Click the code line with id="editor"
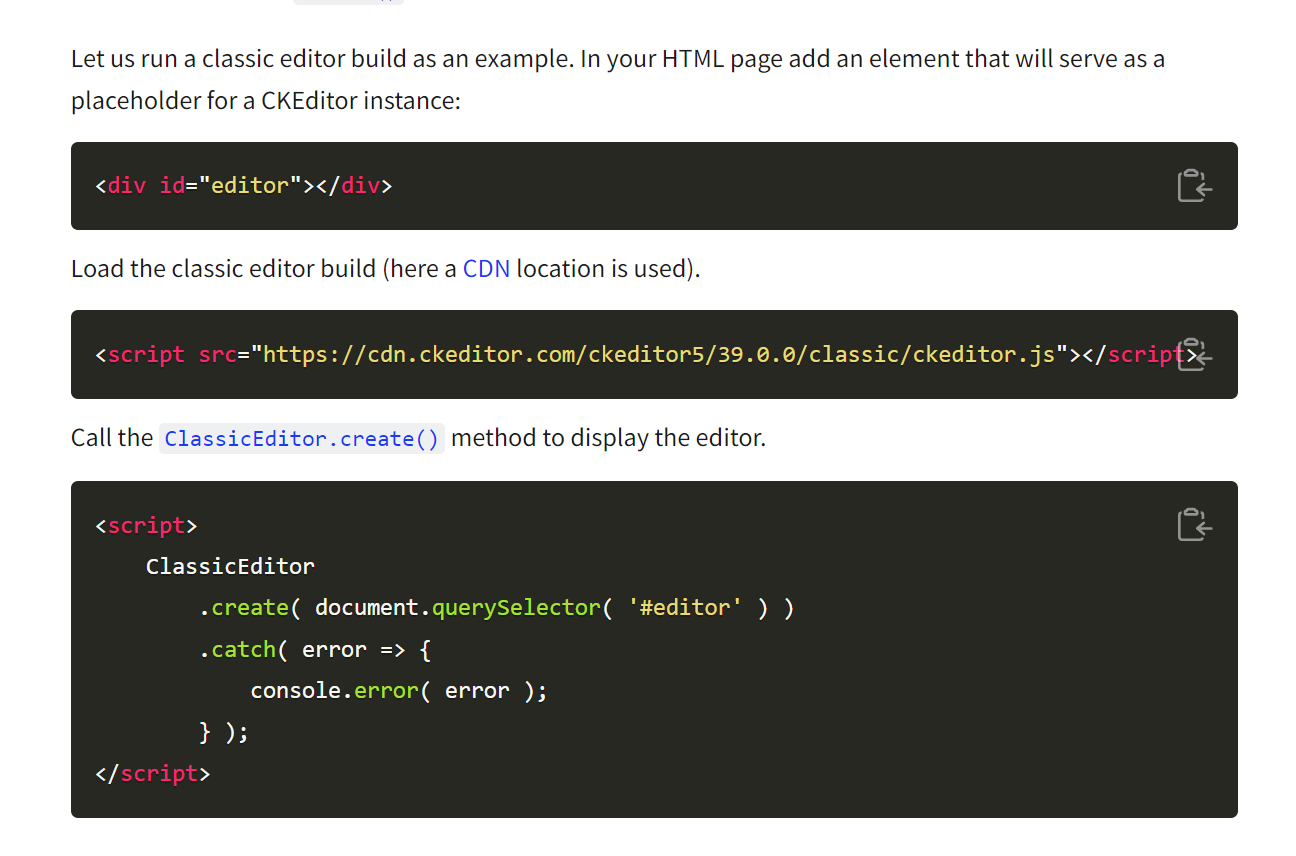Image resolution: width=1296 pixels, height=856 pixels. pyautogui.click(x=244, y=186)
